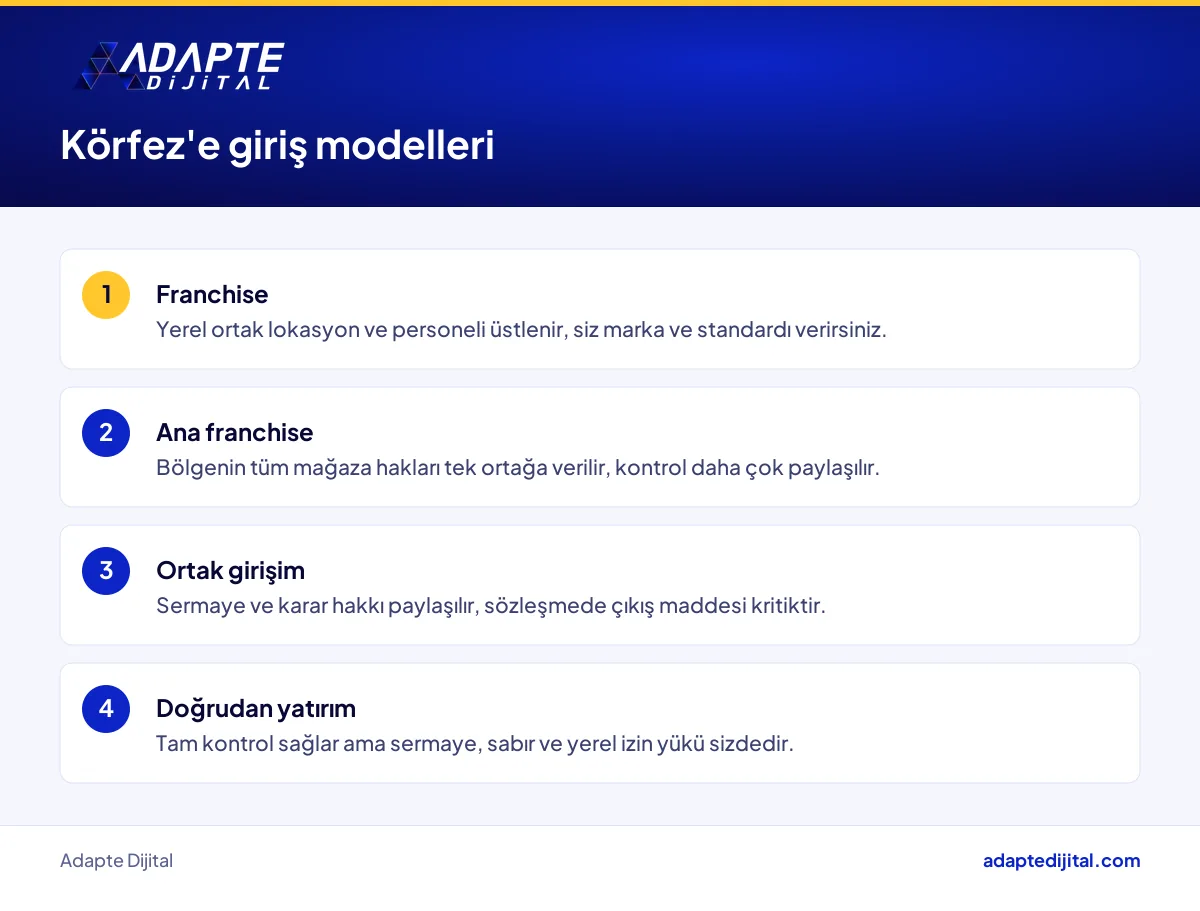Click the blue number 4 badge
The image size is (1200, 911).
point(106,709)
